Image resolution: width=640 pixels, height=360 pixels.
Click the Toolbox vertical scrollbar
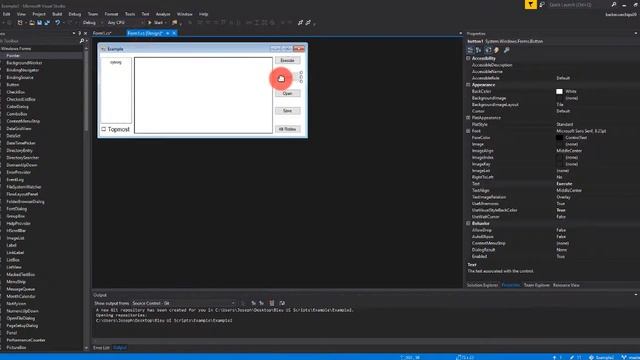pyautogui.click(x=86, y=198)
